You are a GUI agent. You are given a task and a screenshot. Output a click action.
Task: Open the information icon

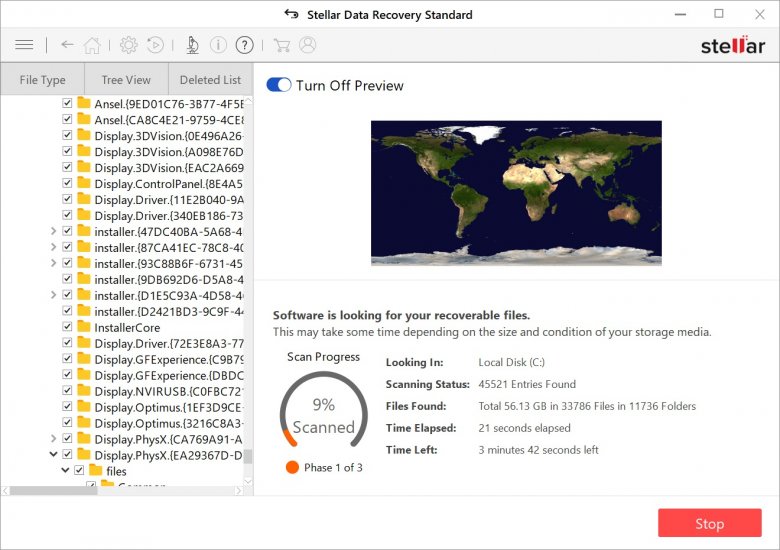(218, 45)
